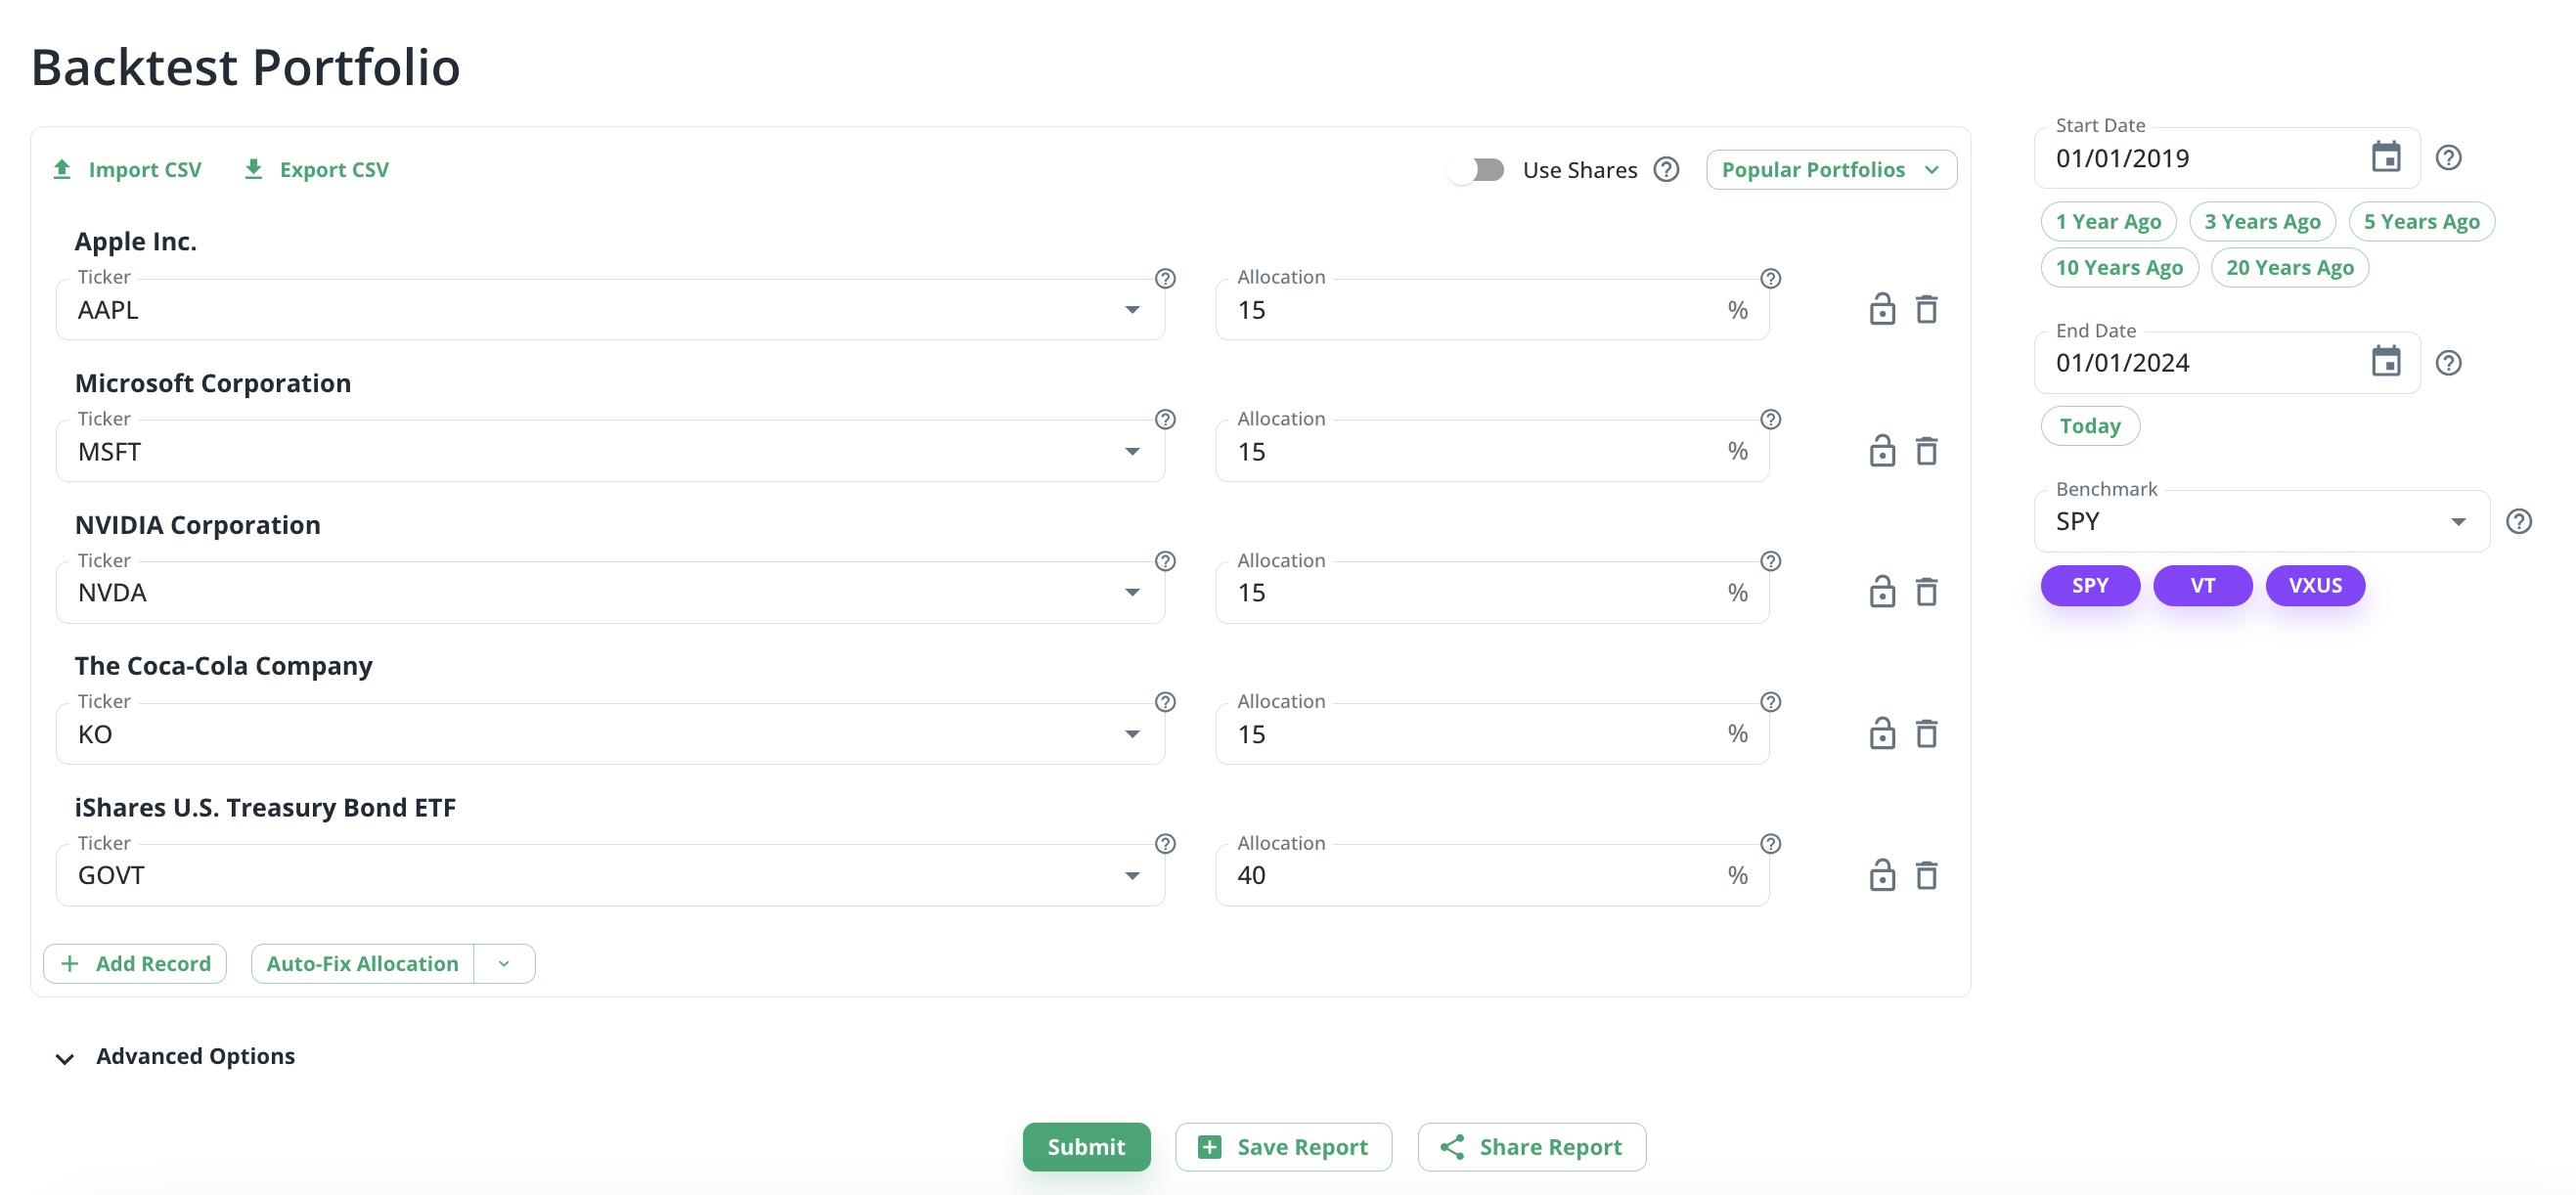Delete the Apple Inc. row via trash icon
The width and height of the screenshot is (2576, 1195).
coord(1927,309)
